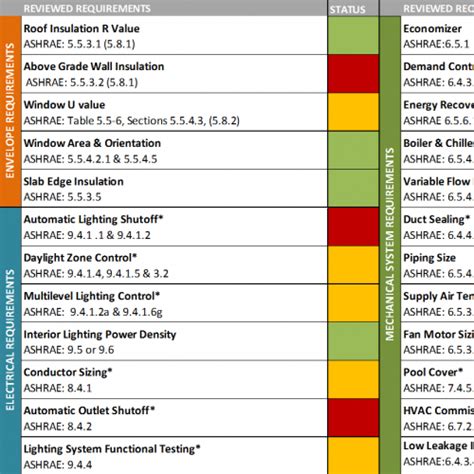Viewport: 474px width, 474px height.
Task: Select the 'Energy Recove' requirement title
Action: click(x=438, y=105)
